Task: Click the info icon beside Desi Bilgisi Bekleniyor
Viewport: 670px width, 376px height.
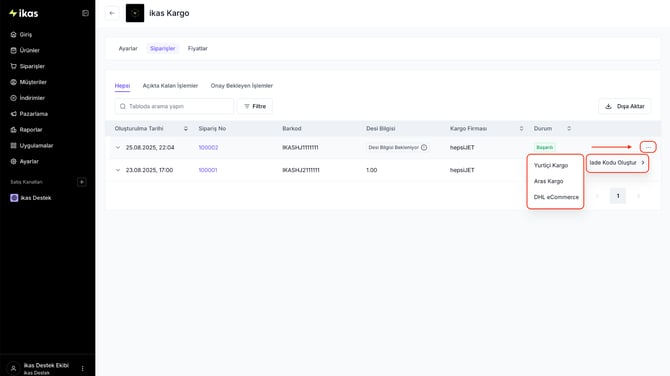Action: click(x=424, y=147)
